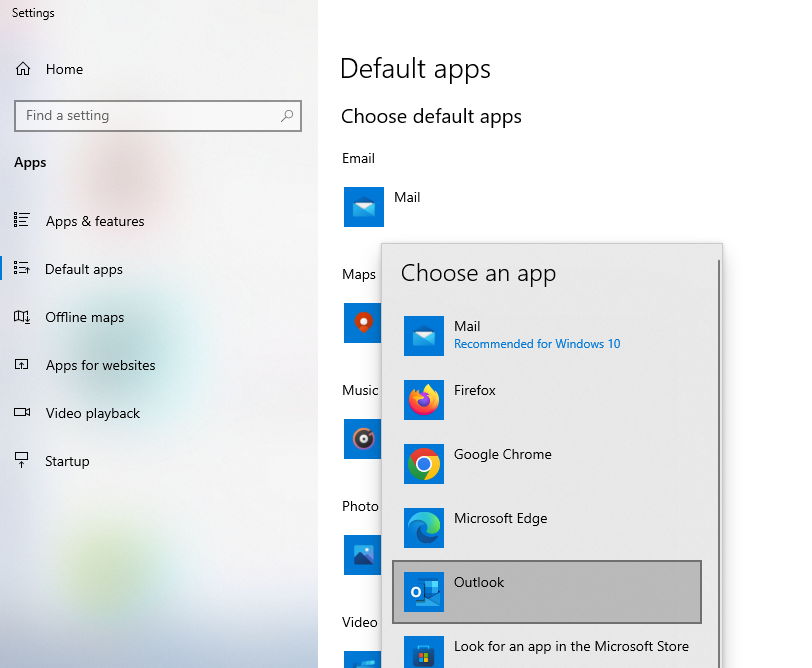Viewport: 812px width, 668px height.
Task: Click the Settings window title
Action: (x=33, y=13)
